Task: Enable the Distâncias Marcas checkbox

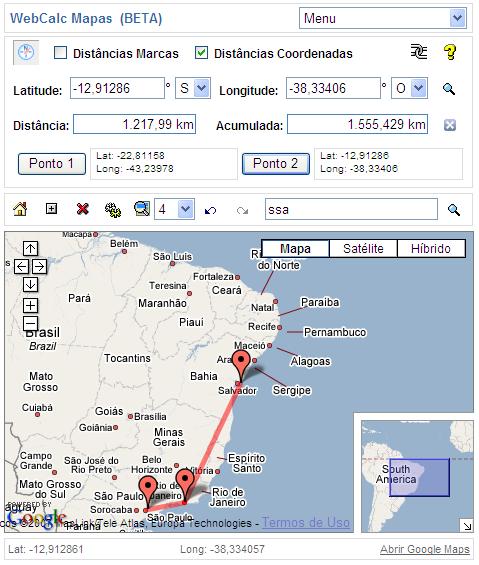Action: pyautogui.click(x=60, y=53)
